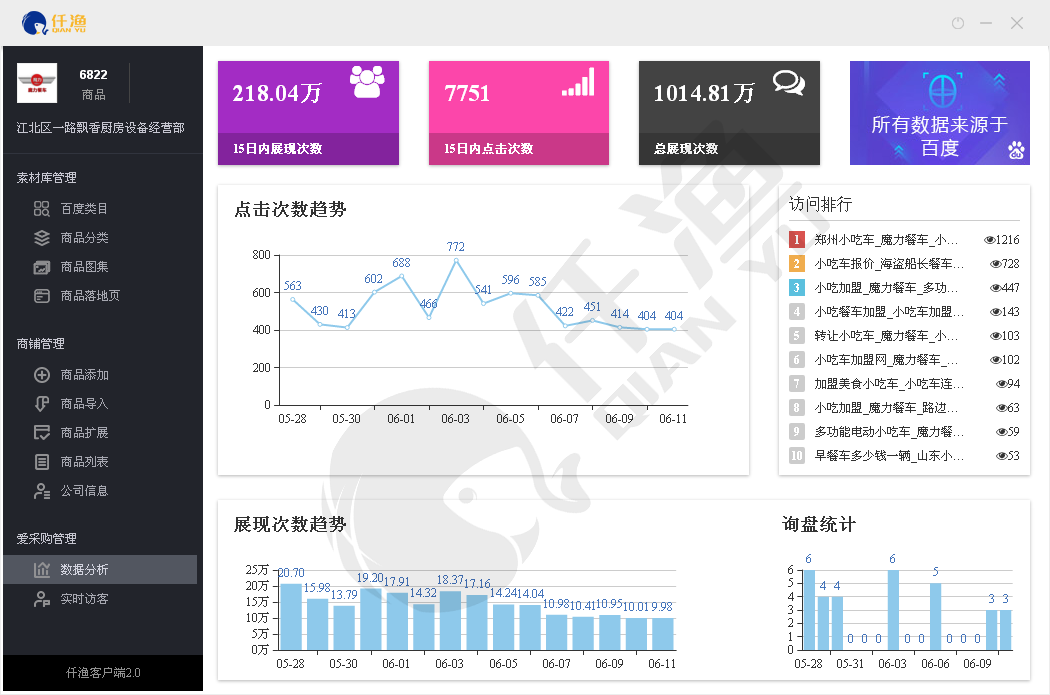Click the rank 2 orange badge

point(796,264)
